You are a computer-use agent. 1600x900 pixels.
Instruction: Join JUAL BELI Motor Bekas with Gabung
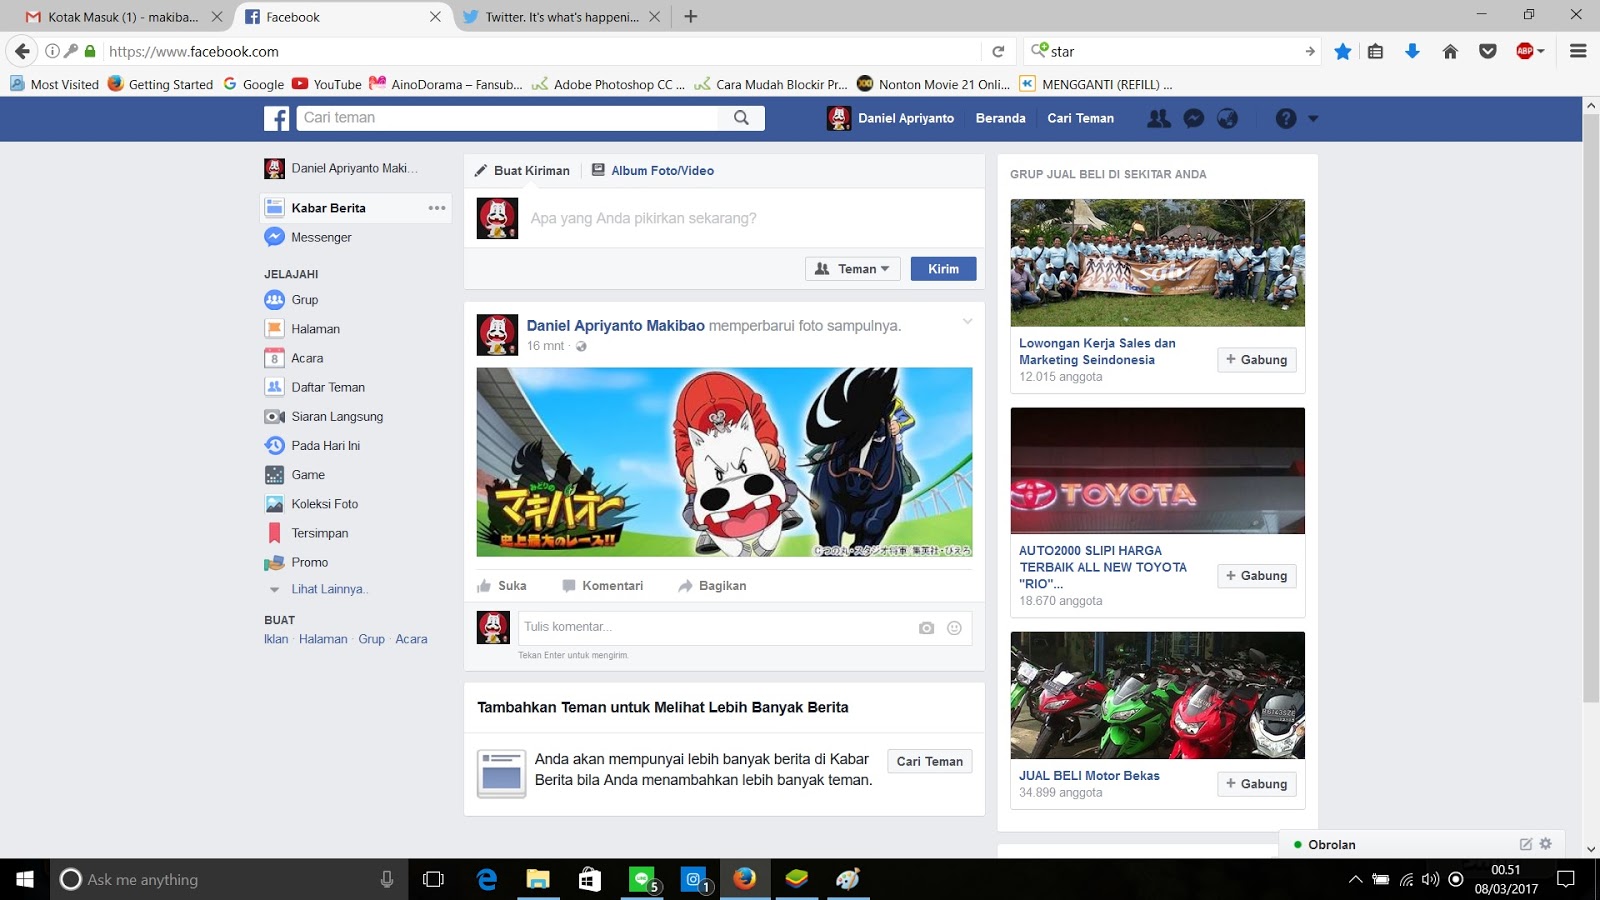[1257, 784]
